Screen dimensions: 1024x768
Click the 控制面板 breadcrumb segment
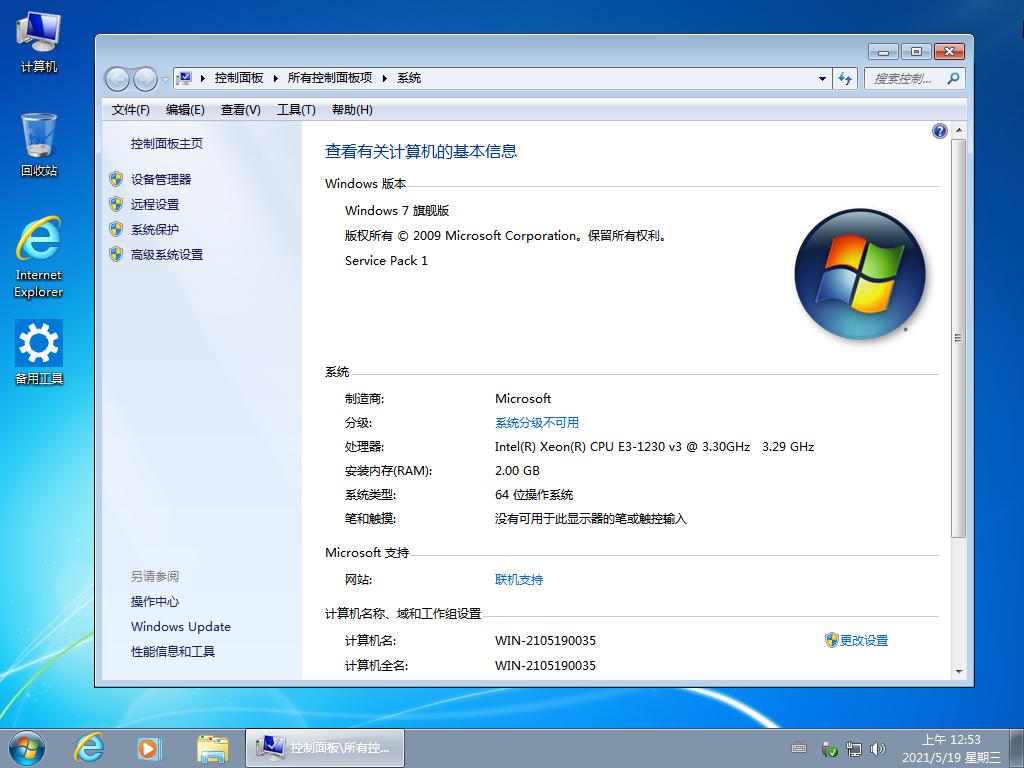pos(239,78)
